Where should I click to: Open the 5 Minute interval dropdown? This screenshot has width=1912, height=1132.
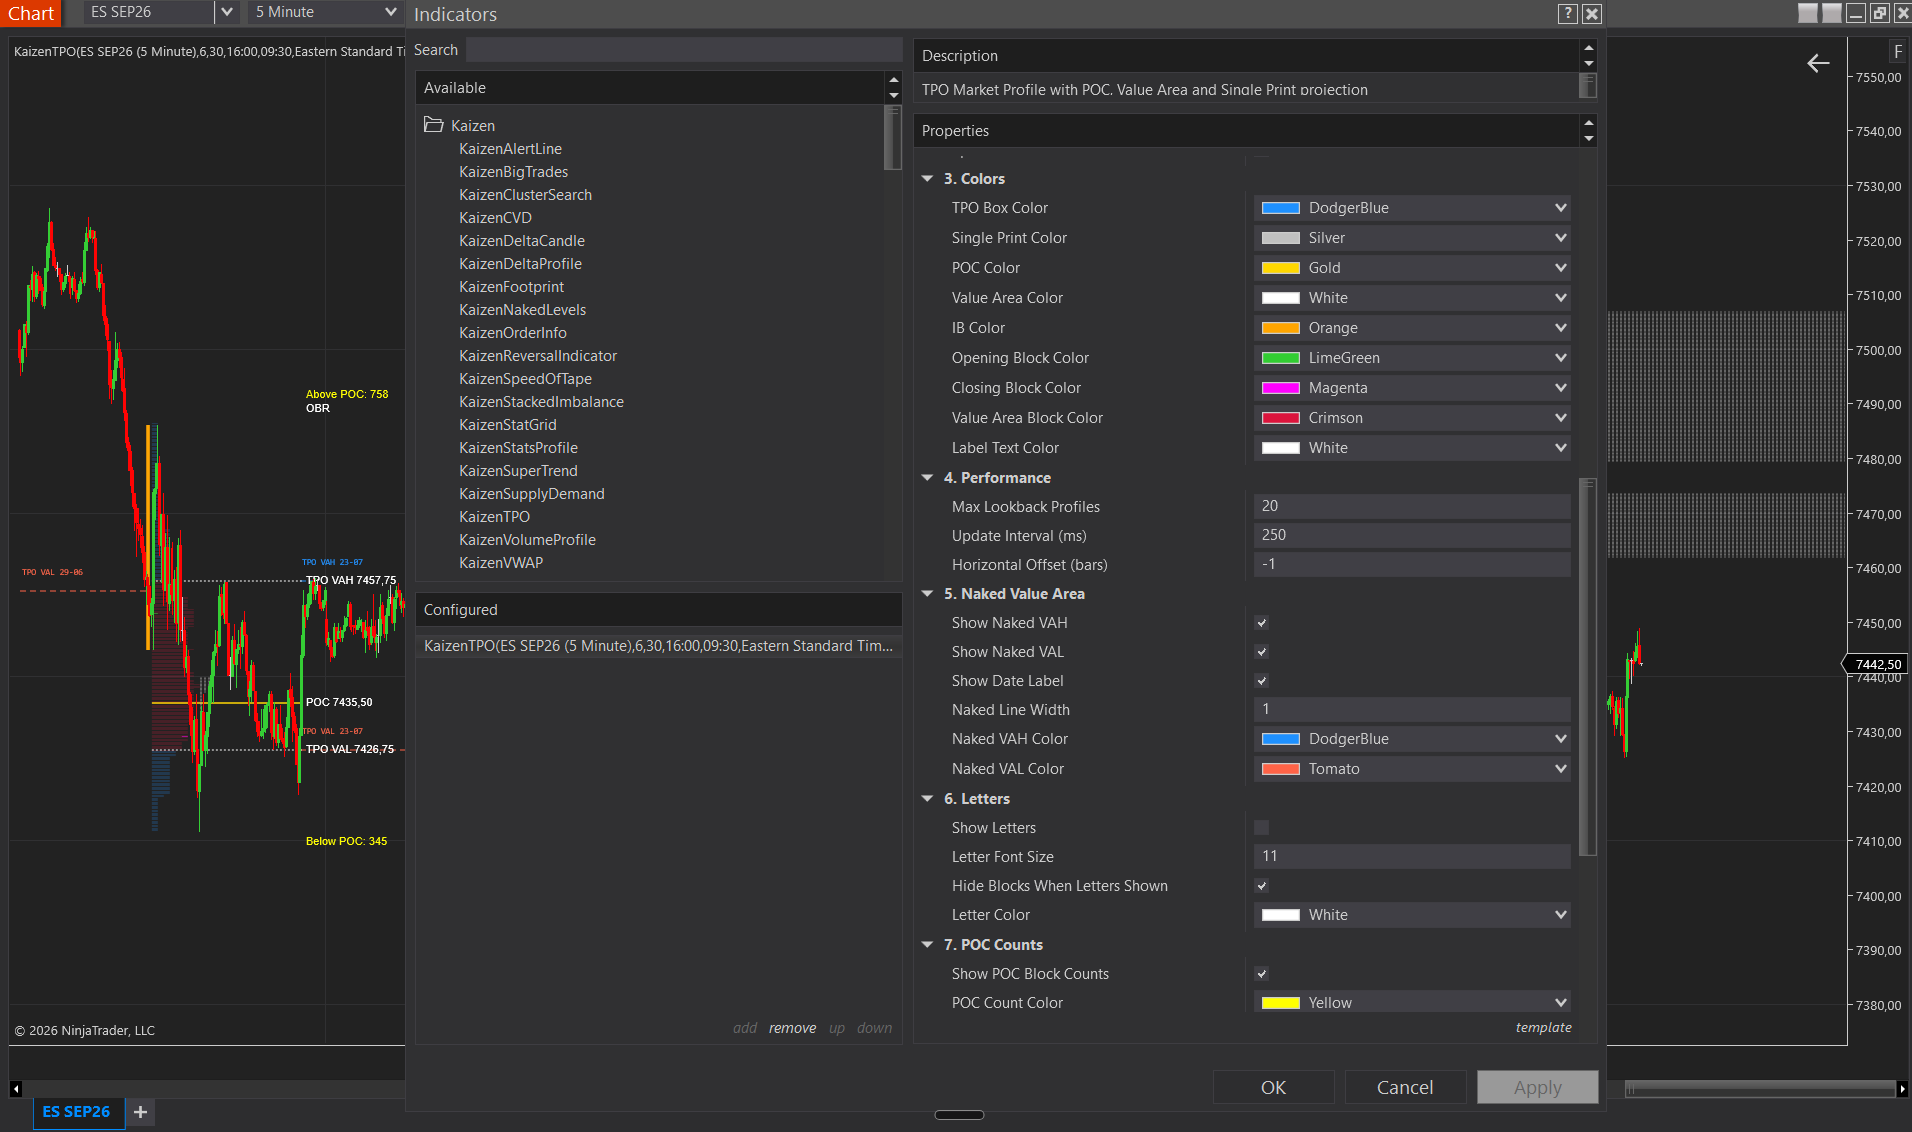[326, 12]
